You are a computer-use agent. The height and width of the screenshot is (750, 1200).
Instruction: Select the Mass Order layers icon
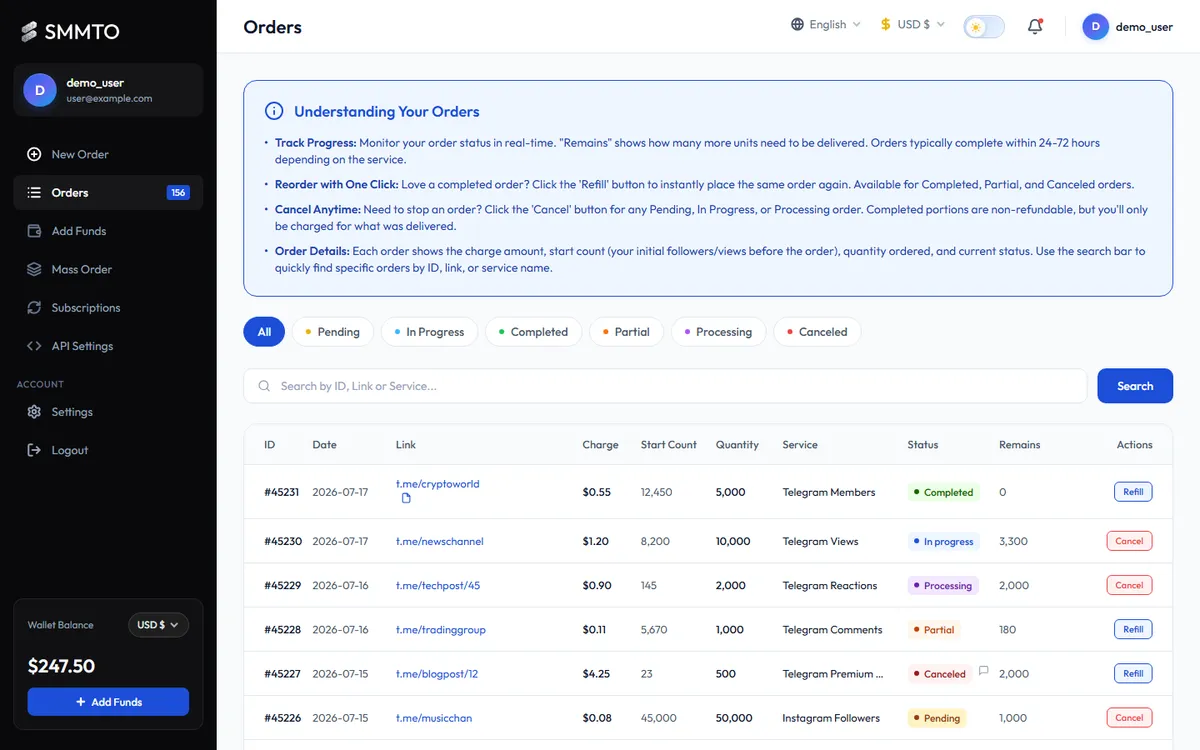34,269
